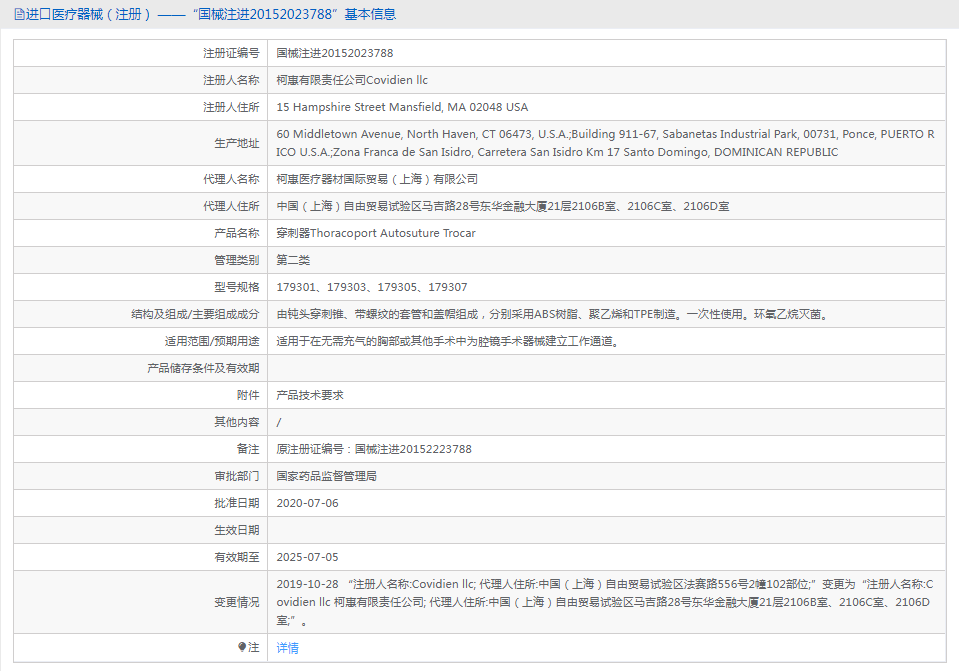
Task: Select the model numbers 179301、179303、179305、179307
Action: (372, 287)
